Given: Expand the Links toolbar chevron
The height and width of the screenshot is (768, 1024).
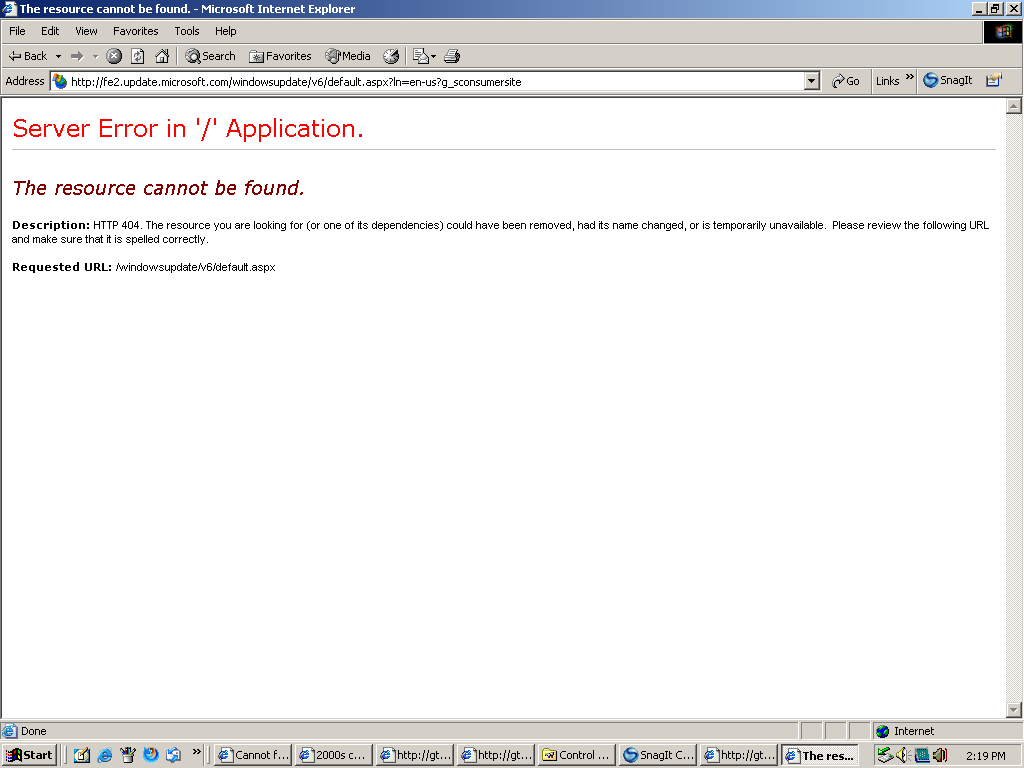Looking at the screenshot, I should (x=911, y=76).
